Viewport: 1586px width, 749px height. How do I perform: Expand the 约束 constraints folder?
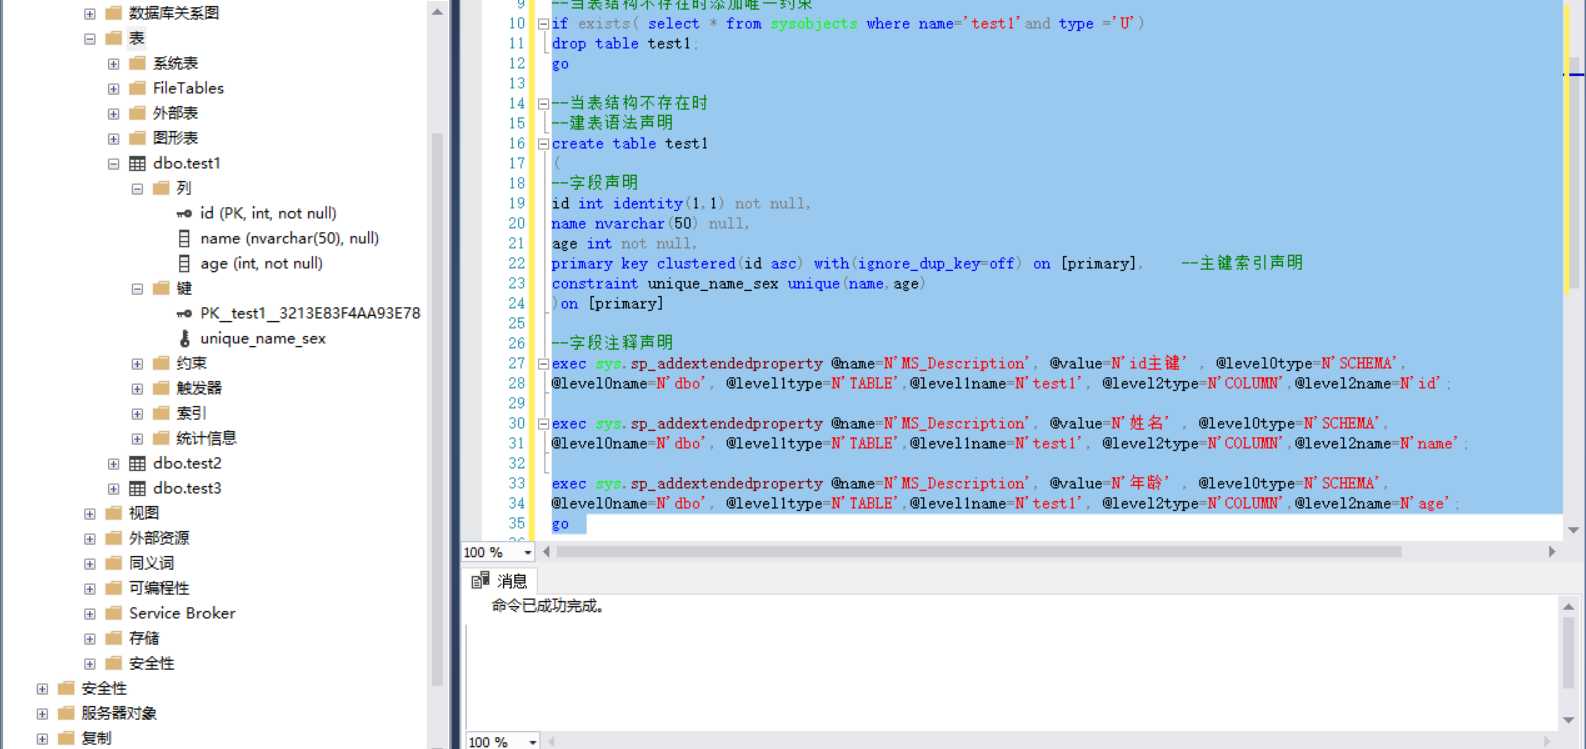(138, 363)
